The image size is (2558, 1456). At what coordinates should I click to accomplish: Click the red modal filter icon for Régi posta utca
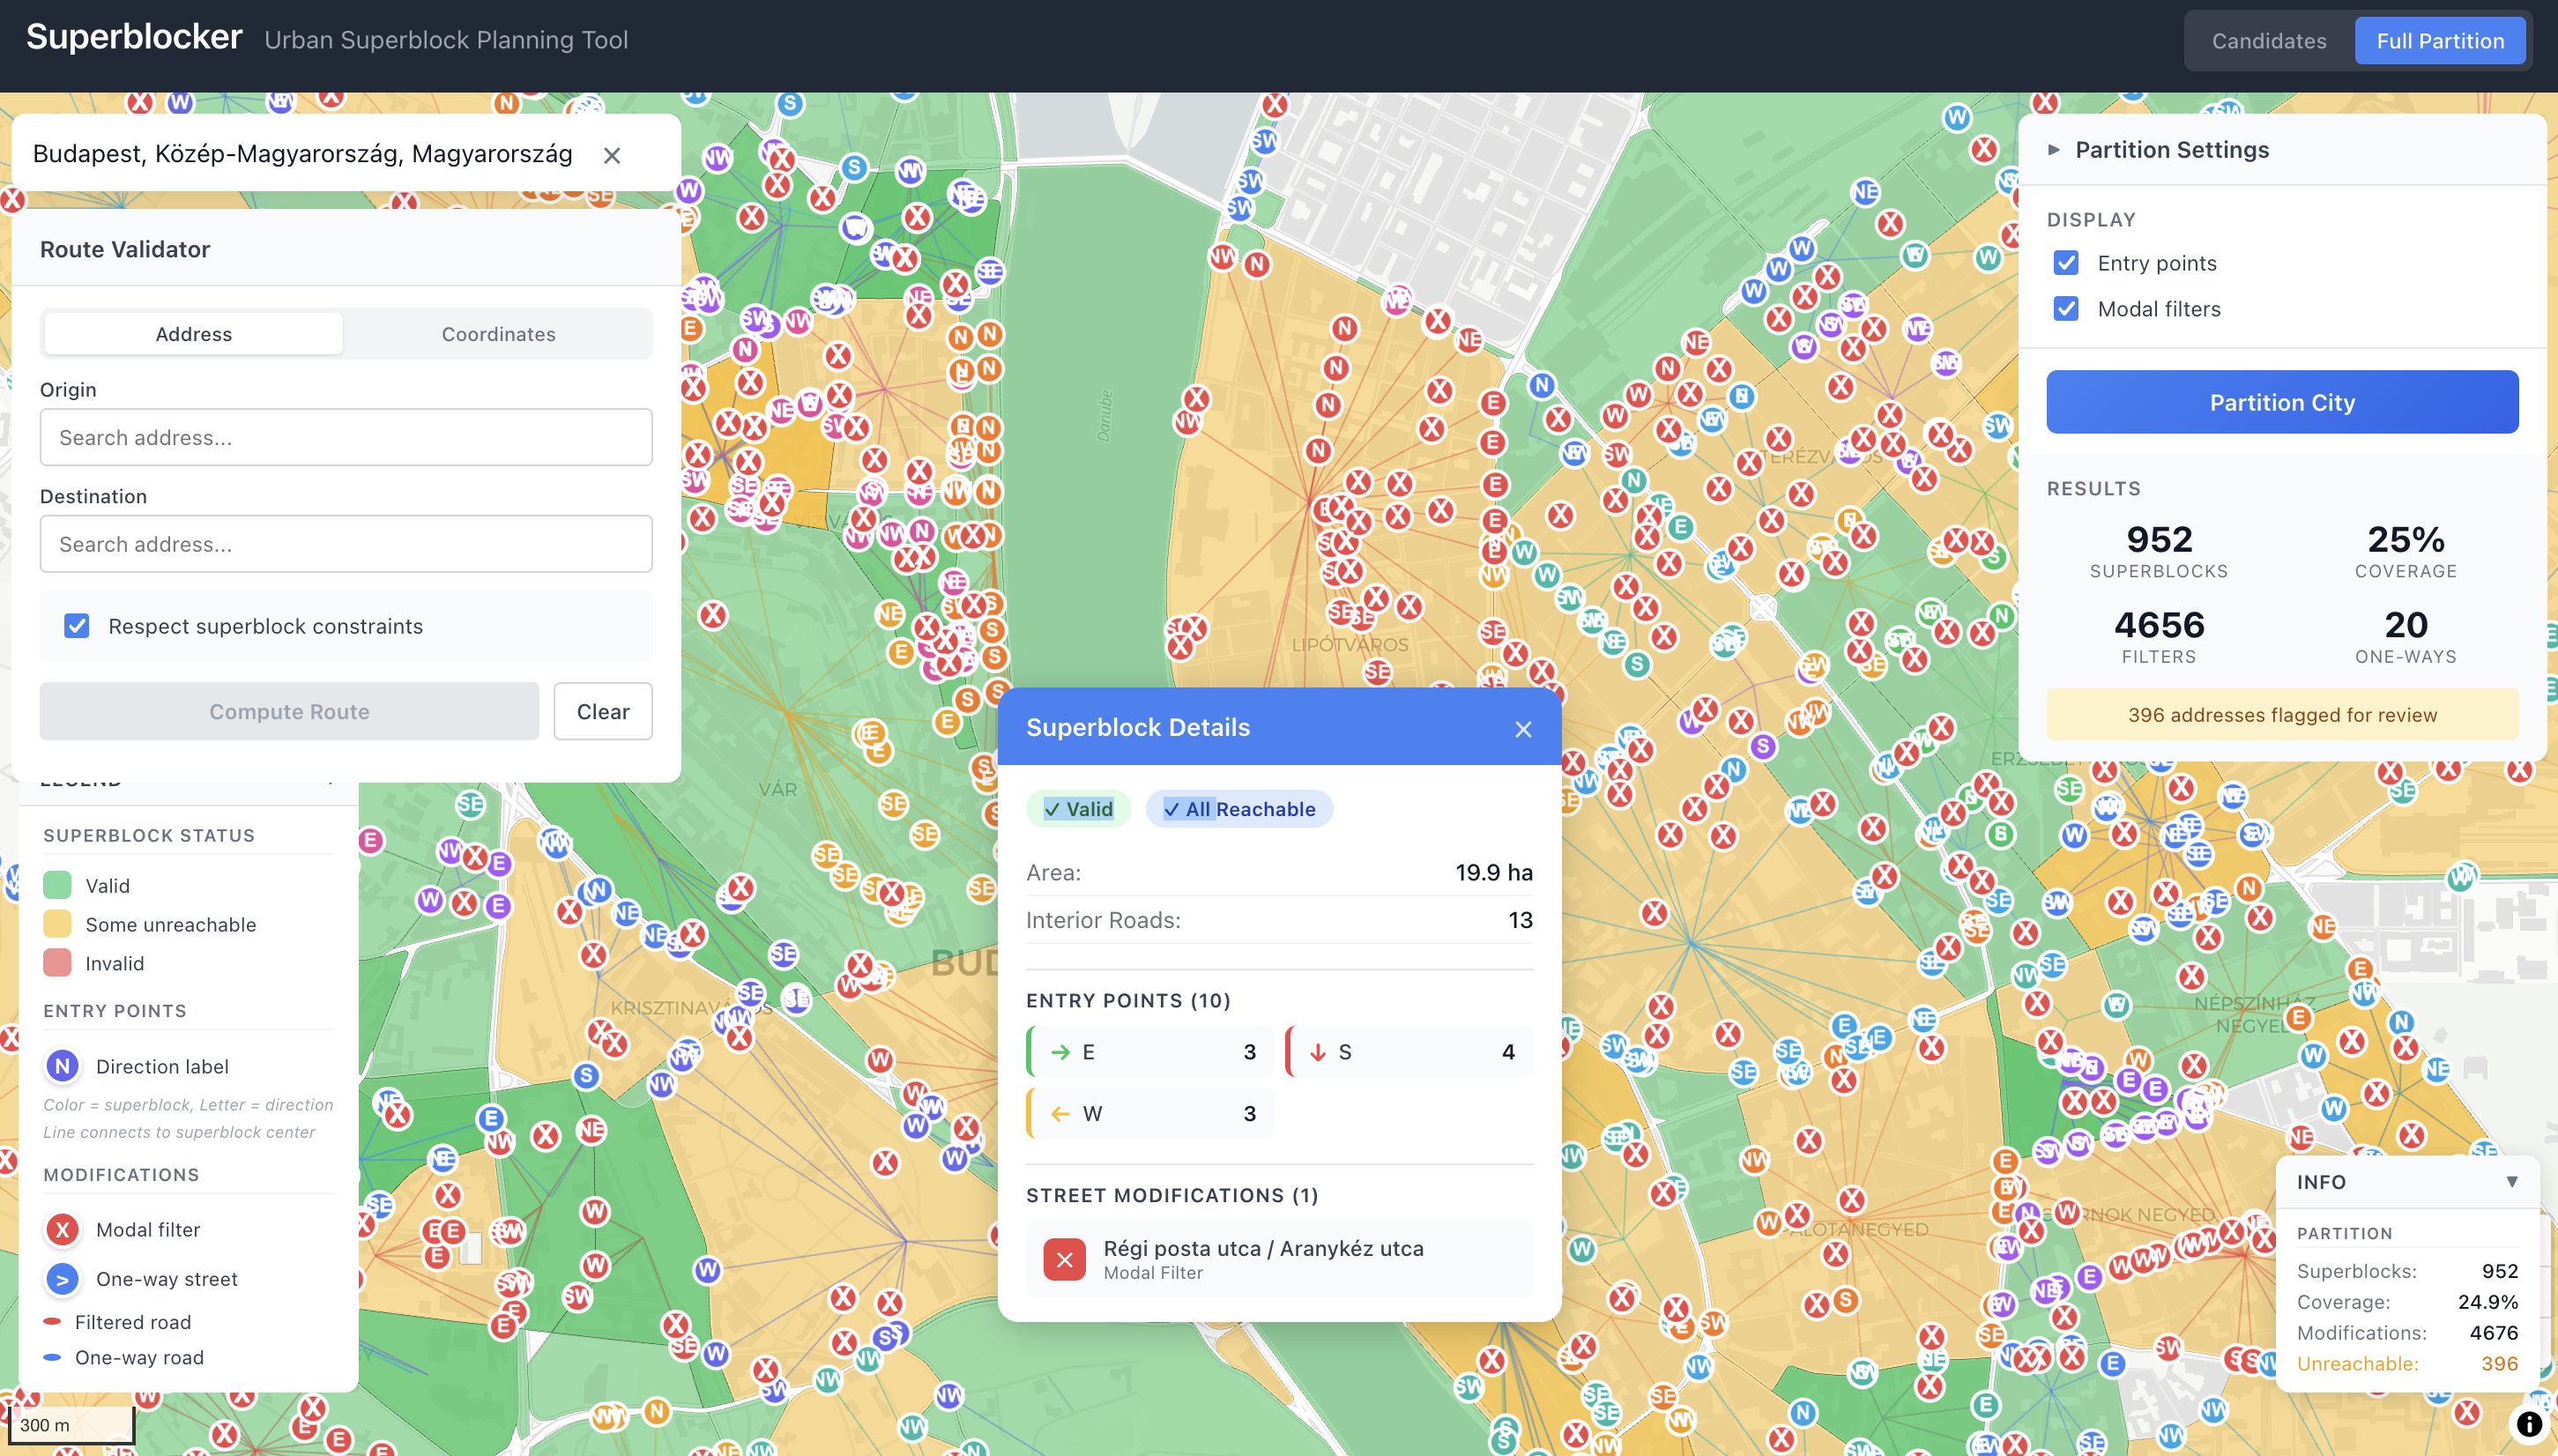click(x=1064, y=1259)
